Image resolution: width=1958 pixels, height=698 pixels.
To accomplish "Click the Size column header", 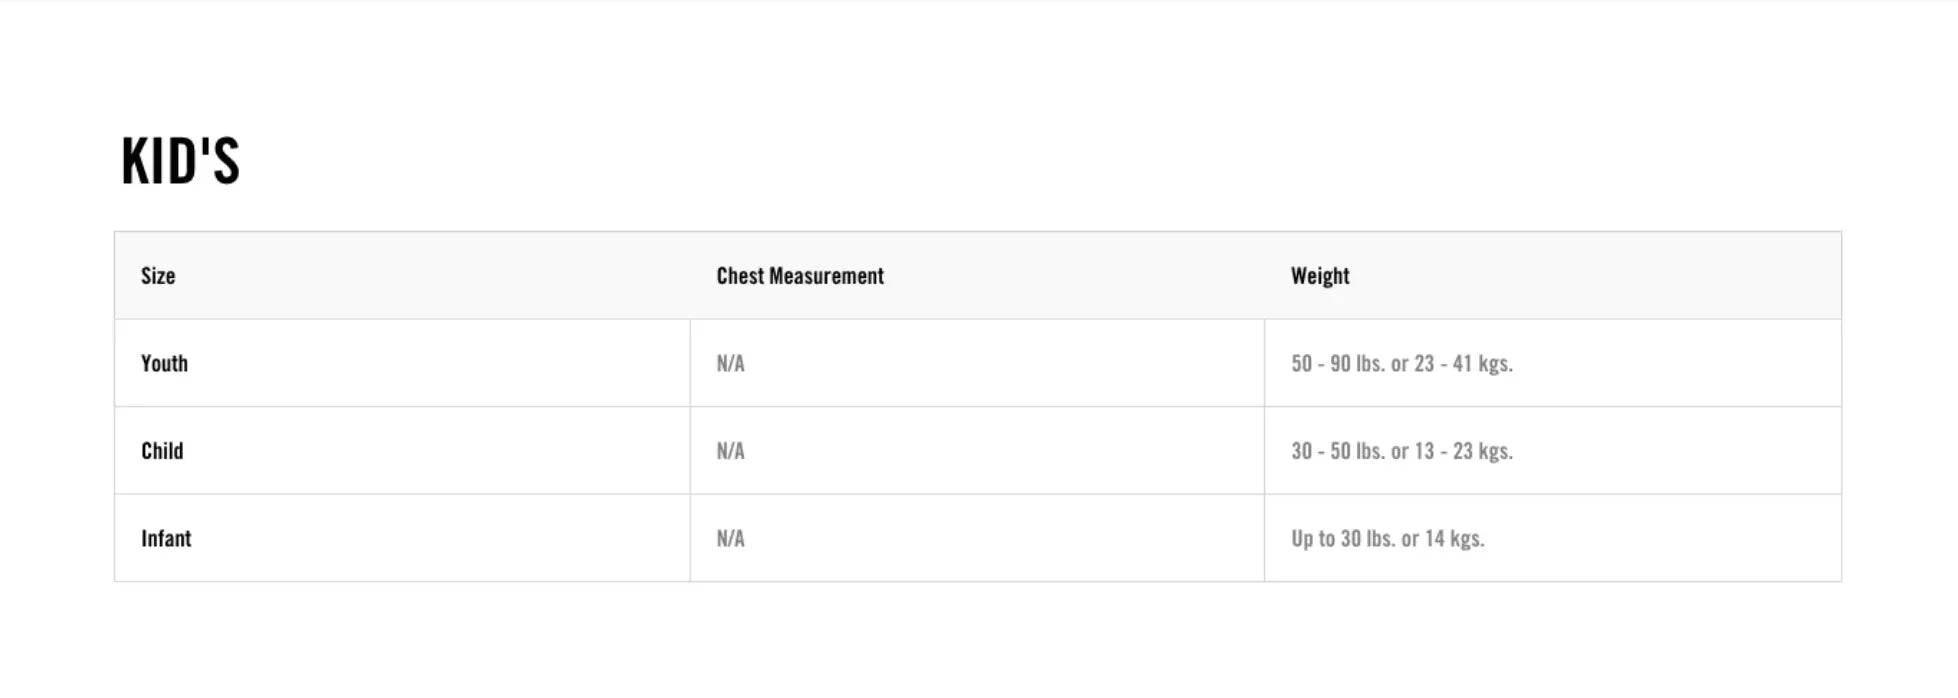I will (158, 276).
